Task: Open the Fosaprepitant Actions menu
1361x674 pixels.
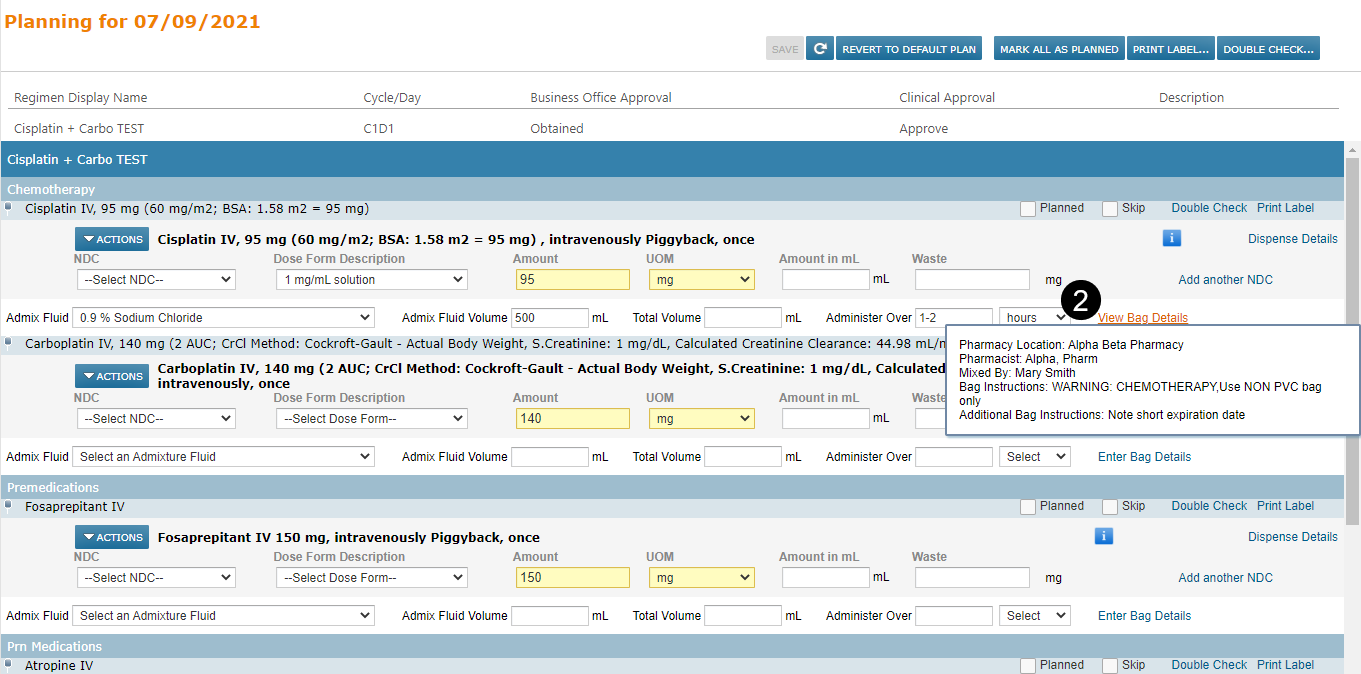Action: pyautogui.click(x=112, y=537)
